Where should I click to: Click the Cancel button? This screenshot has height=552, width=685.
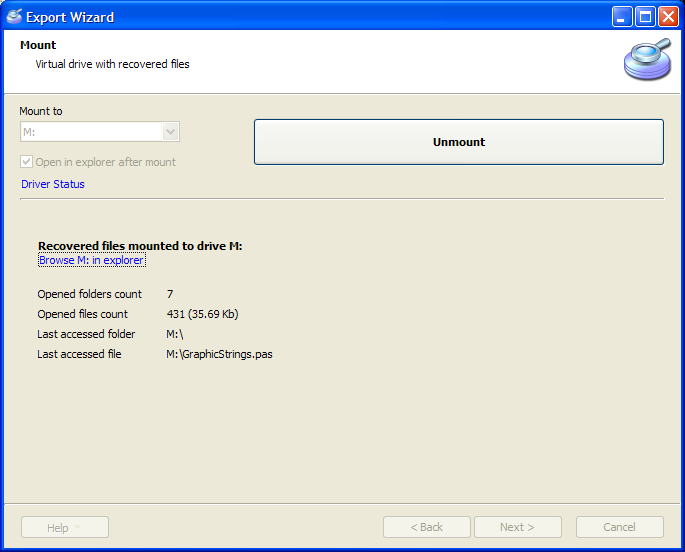(619, 527)
